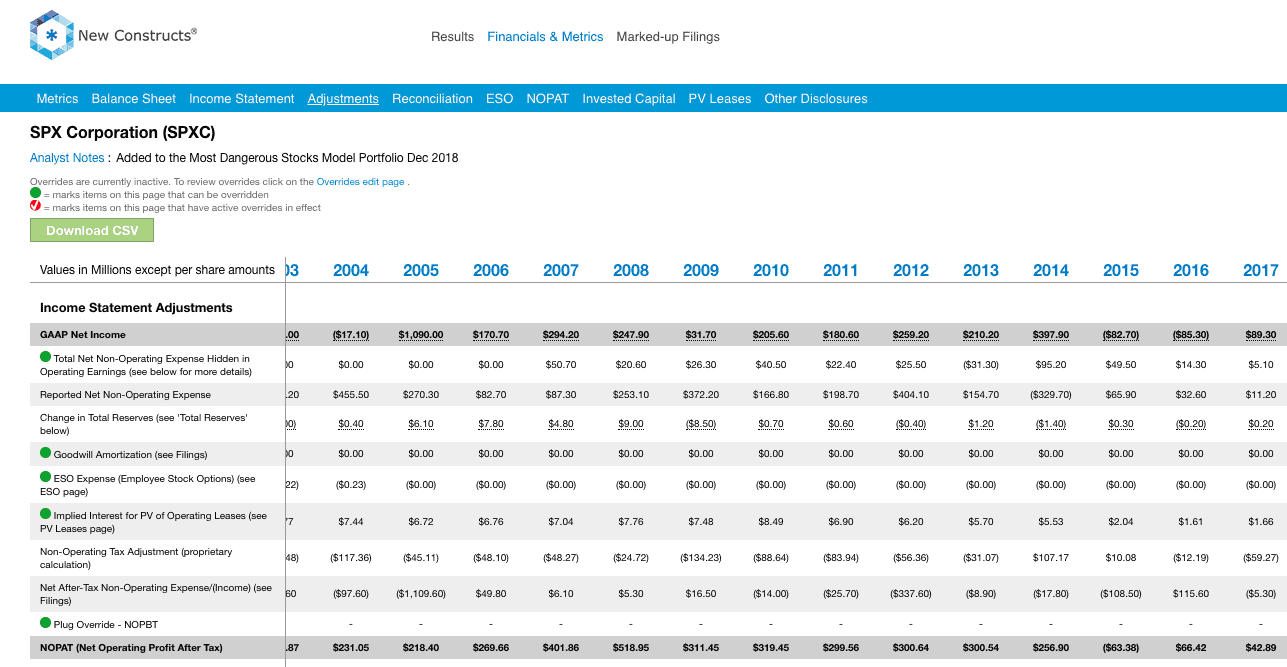Switch to the Invested Capital tab
1287x667 pixels.
coord(628,98)
